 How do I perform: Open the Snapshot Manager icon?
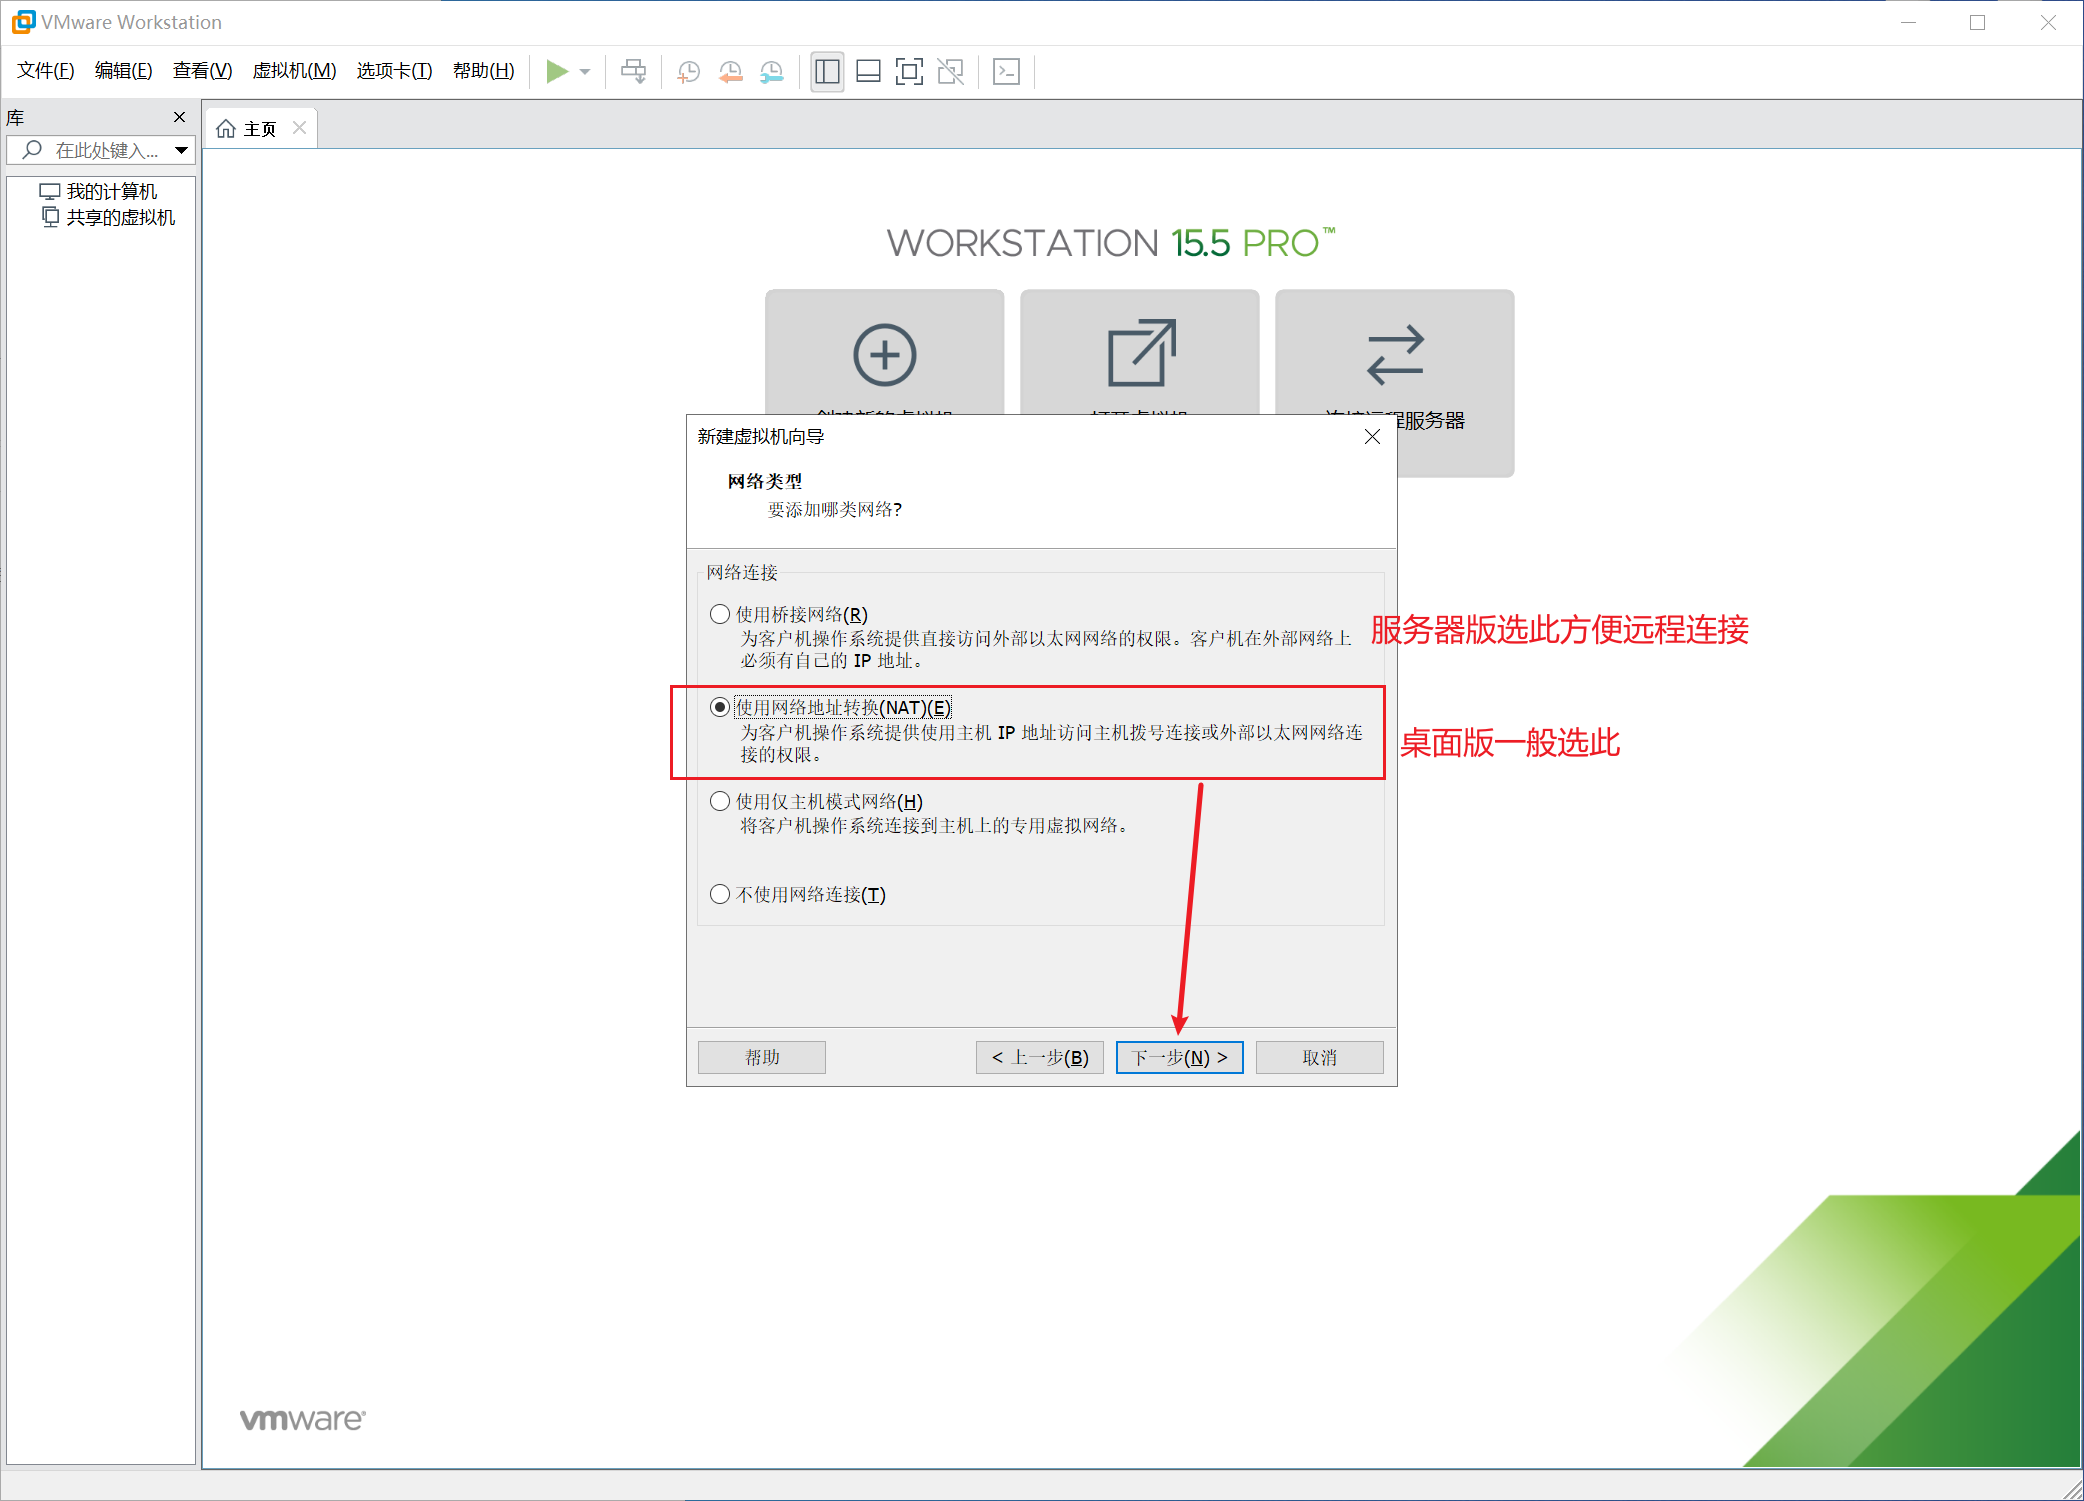[771, 71]
